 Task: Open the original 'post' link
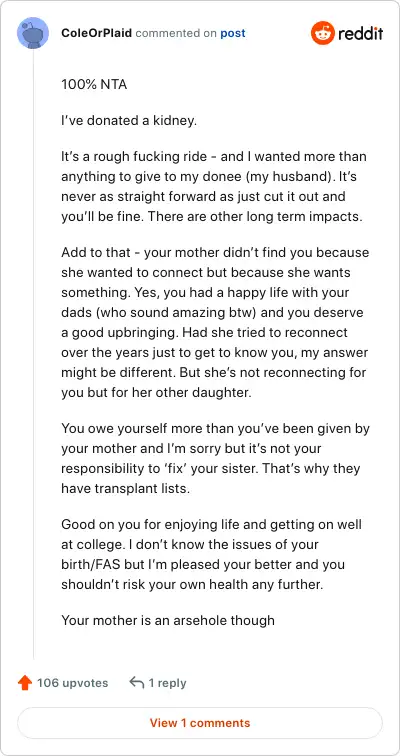tap(233, 33)
